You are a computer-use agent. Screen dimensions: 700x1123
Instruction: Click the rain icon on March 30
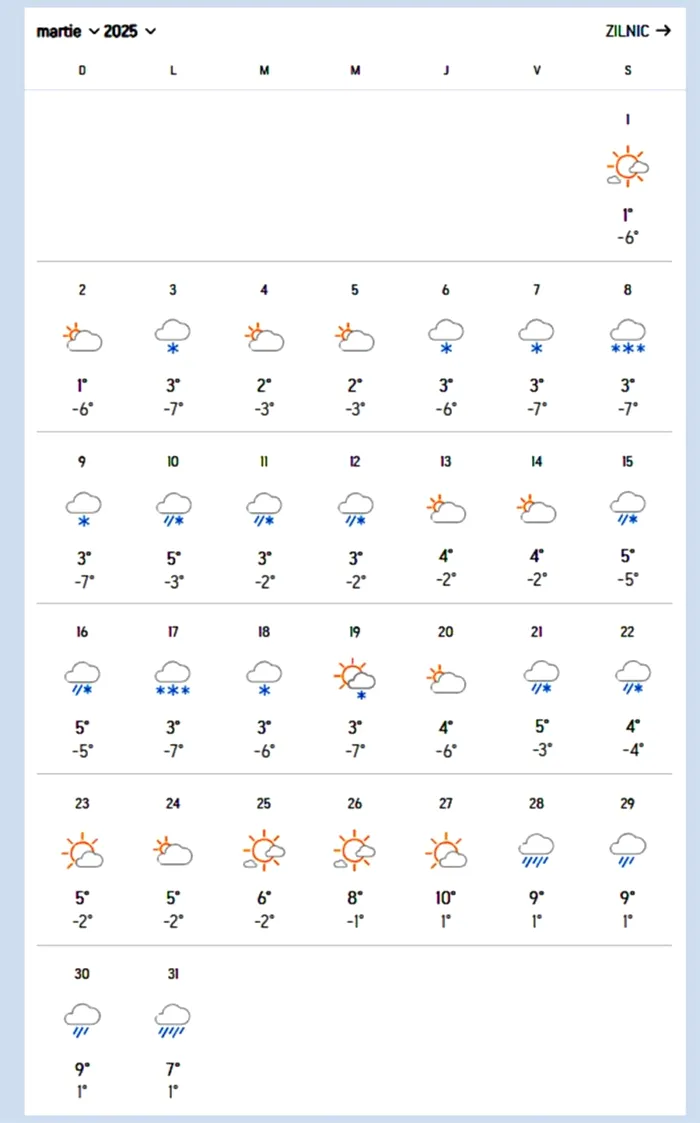click(82, 1021)
